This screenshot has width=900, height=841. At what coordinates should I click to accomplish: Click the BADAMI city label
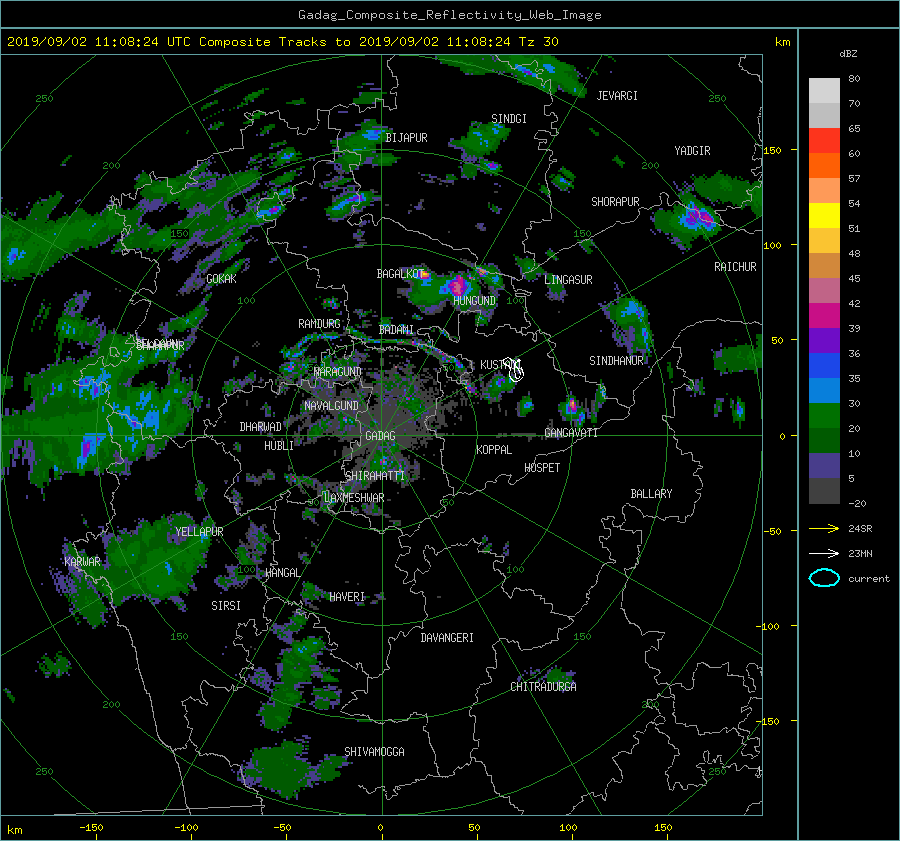[396, 330]
